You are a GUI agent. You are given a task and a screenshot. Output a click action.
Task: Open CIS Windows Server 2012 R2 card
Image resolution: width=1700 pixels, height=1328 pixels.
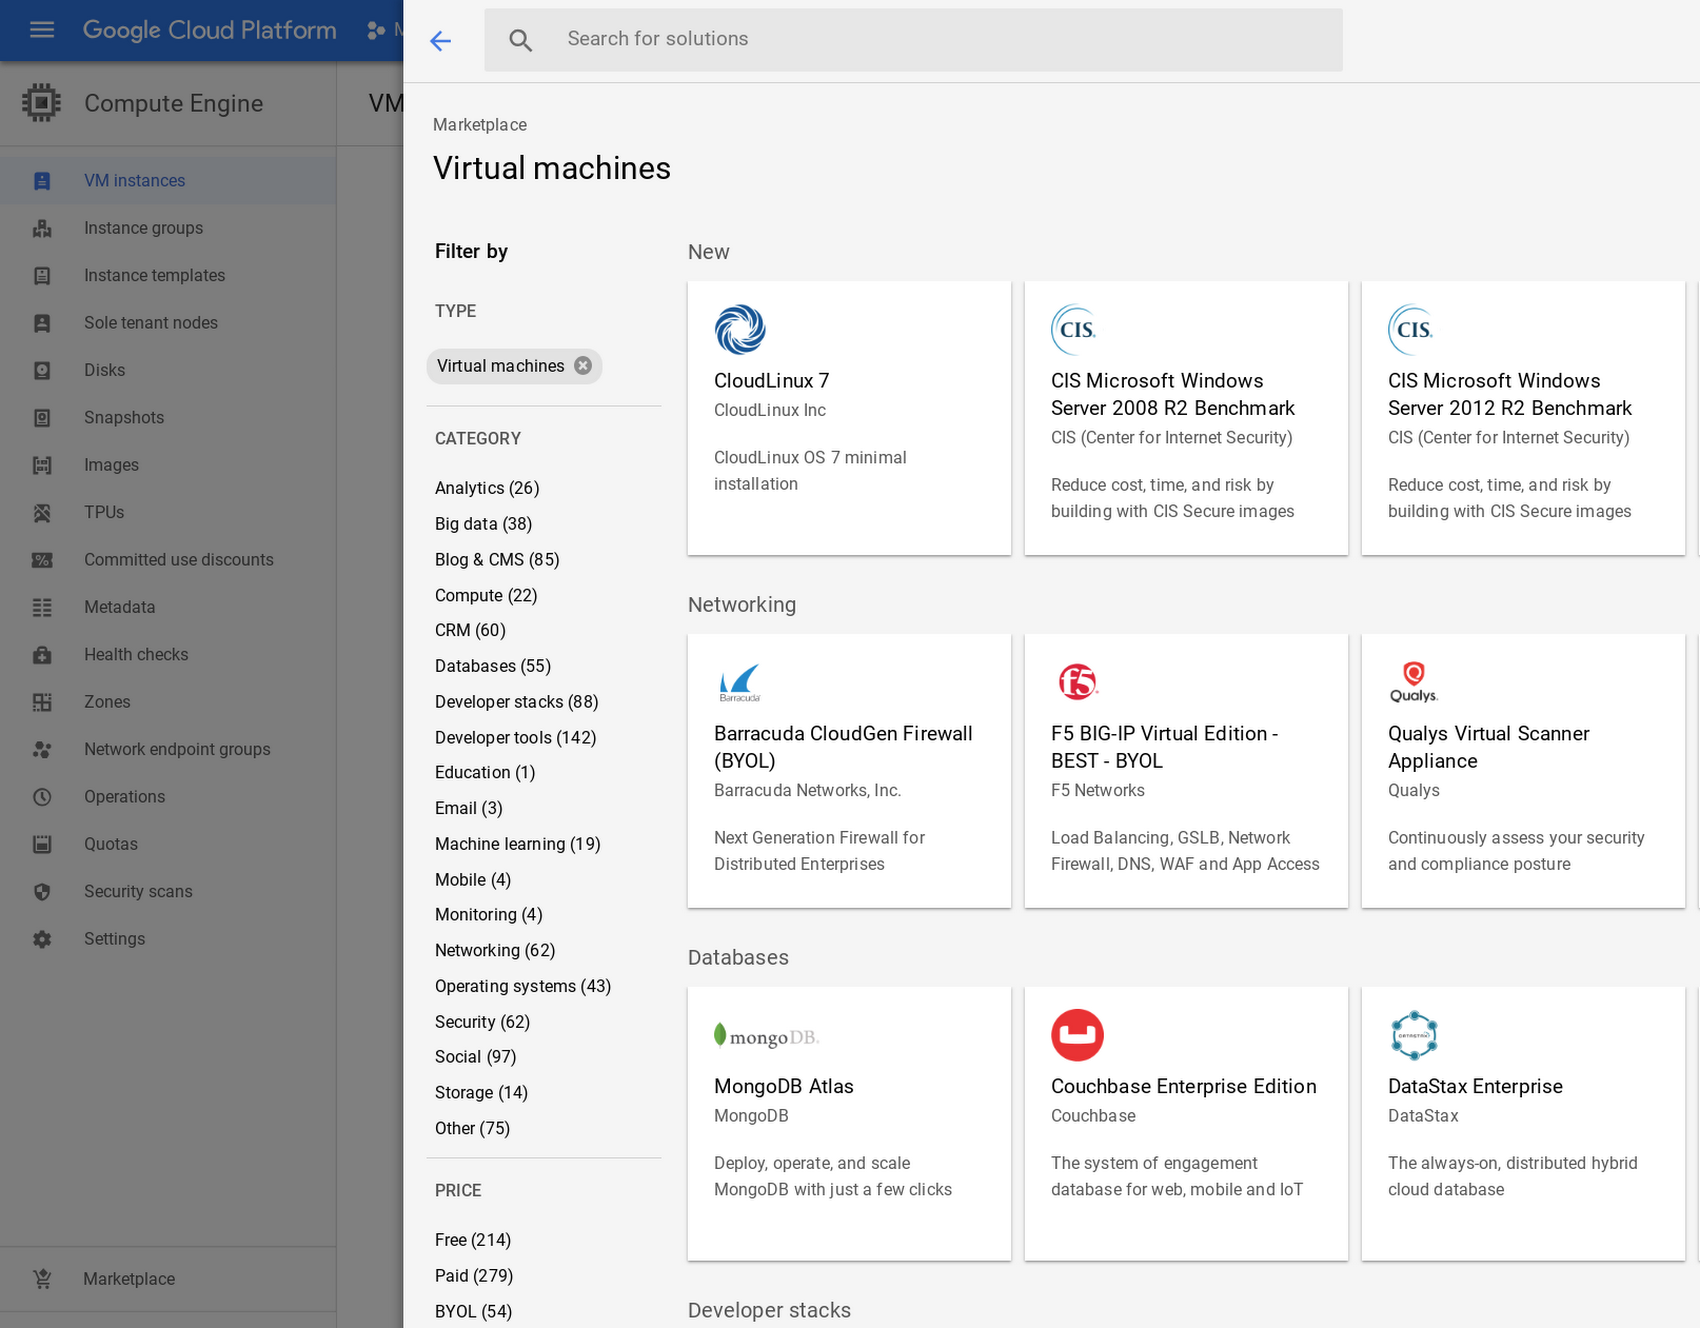(1523, 418)
